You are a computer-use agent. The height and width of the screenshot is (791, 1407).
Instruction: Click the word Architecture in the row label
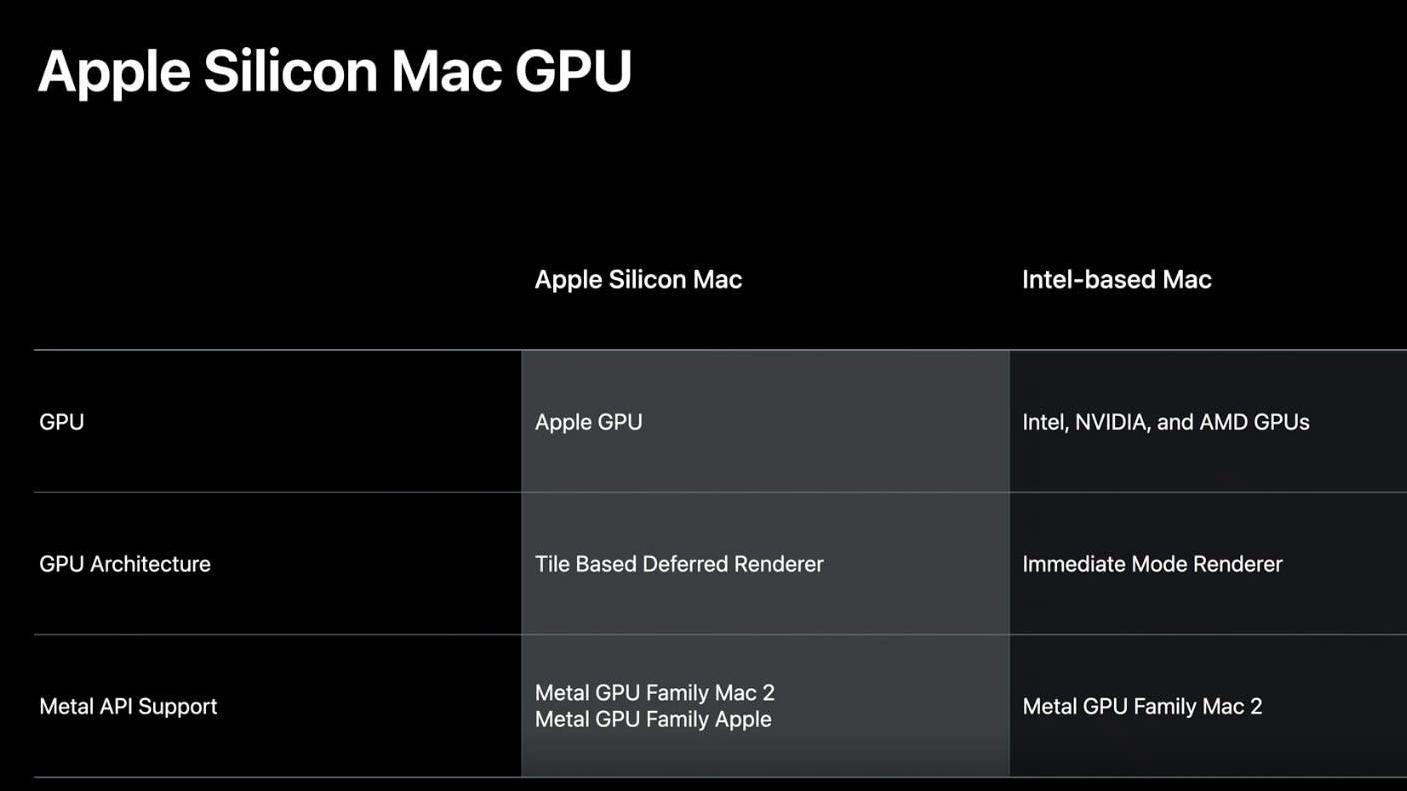tap(150, 564)
